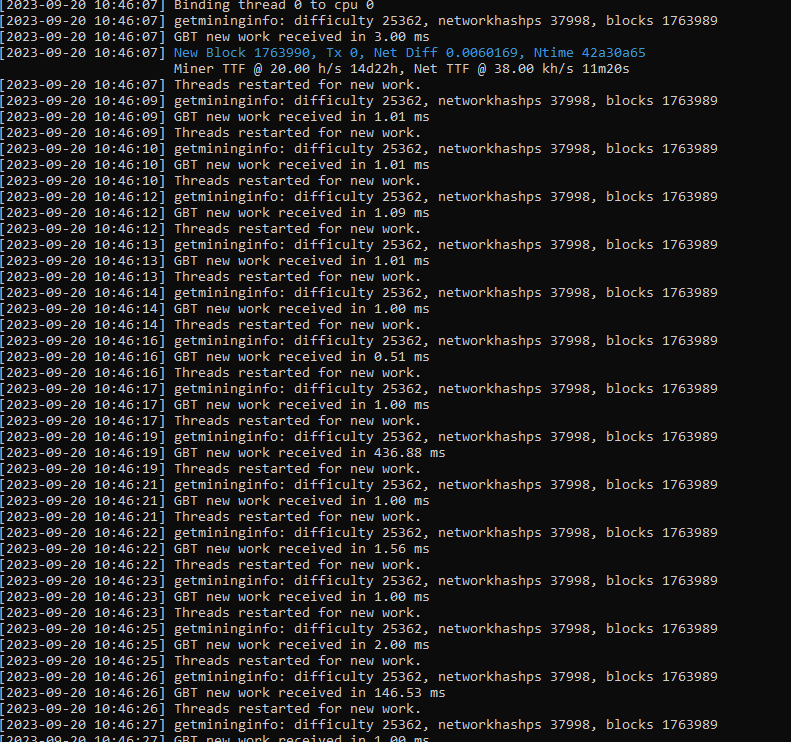Select the 10:46:26 getmininginfo line
The height and width of the screenshot is (742, 791).
point(359,677)
